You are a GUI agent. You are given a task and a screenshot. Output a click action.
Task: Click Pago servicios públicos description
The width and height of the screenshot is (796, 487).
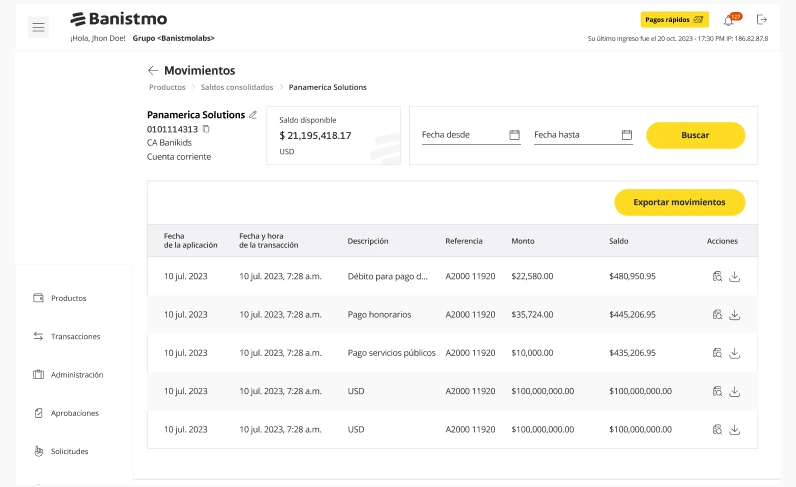(391, 352)
